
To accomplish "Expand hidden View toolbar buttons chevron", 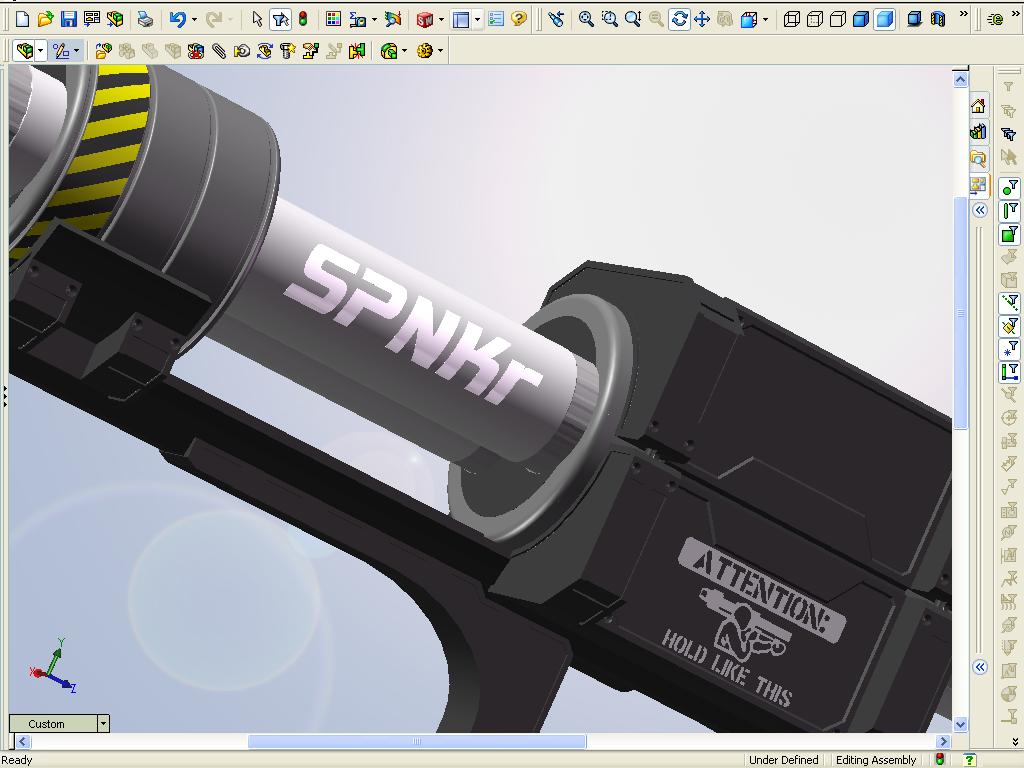I will (x=964, y=13).
